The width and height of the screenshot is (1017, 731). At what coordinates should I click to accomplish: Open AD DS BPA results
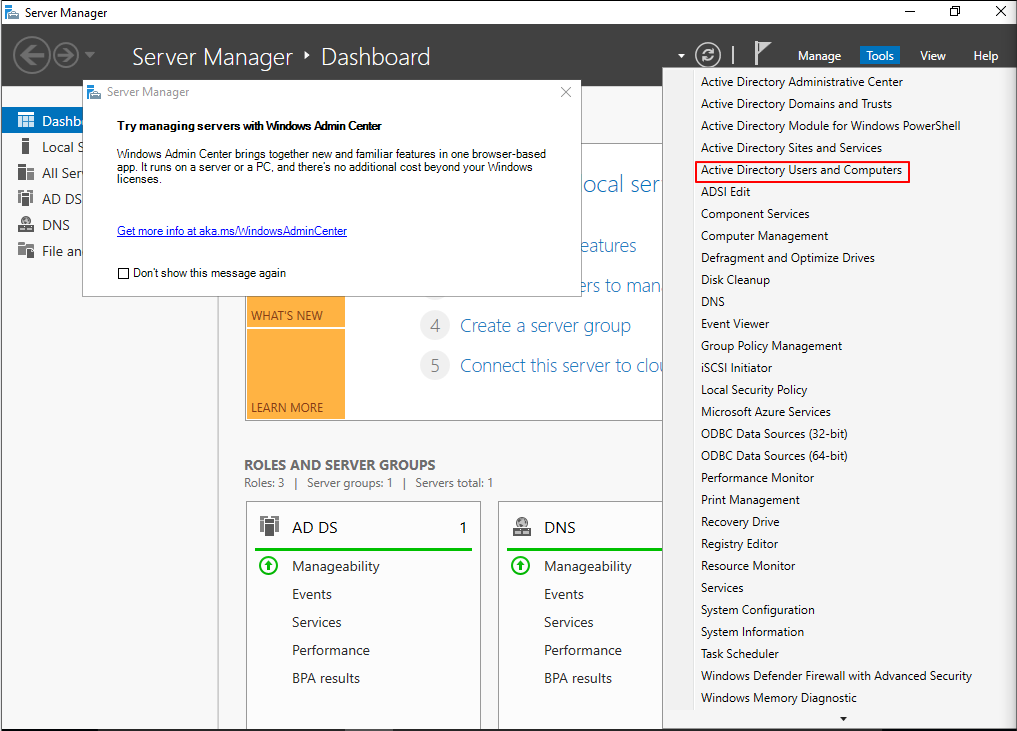tap(326, 678)
